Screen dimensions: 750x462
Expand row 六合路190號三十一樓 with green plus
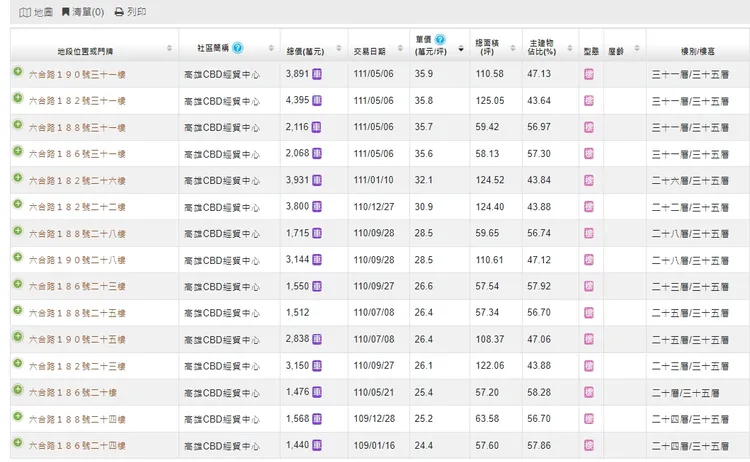pyautogui.click(x=18, y=72)
